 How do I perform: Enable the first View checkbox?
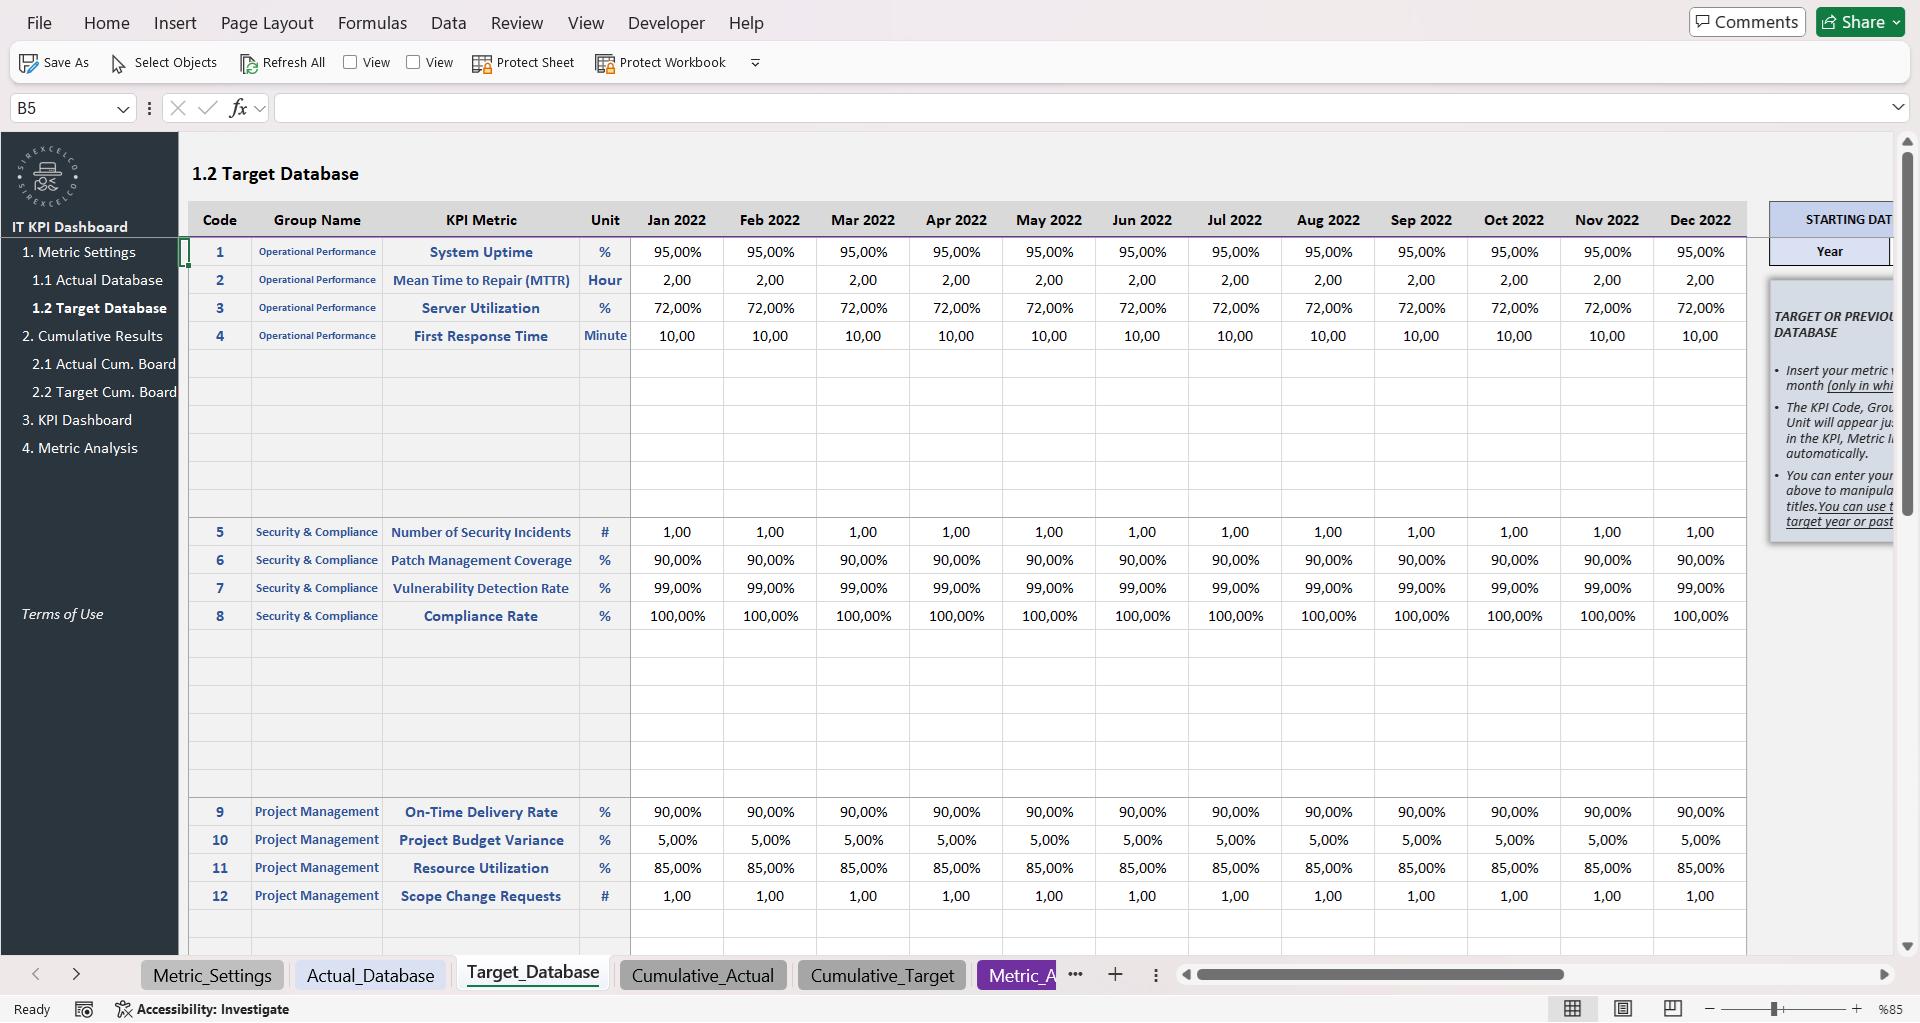coord(351,61)
